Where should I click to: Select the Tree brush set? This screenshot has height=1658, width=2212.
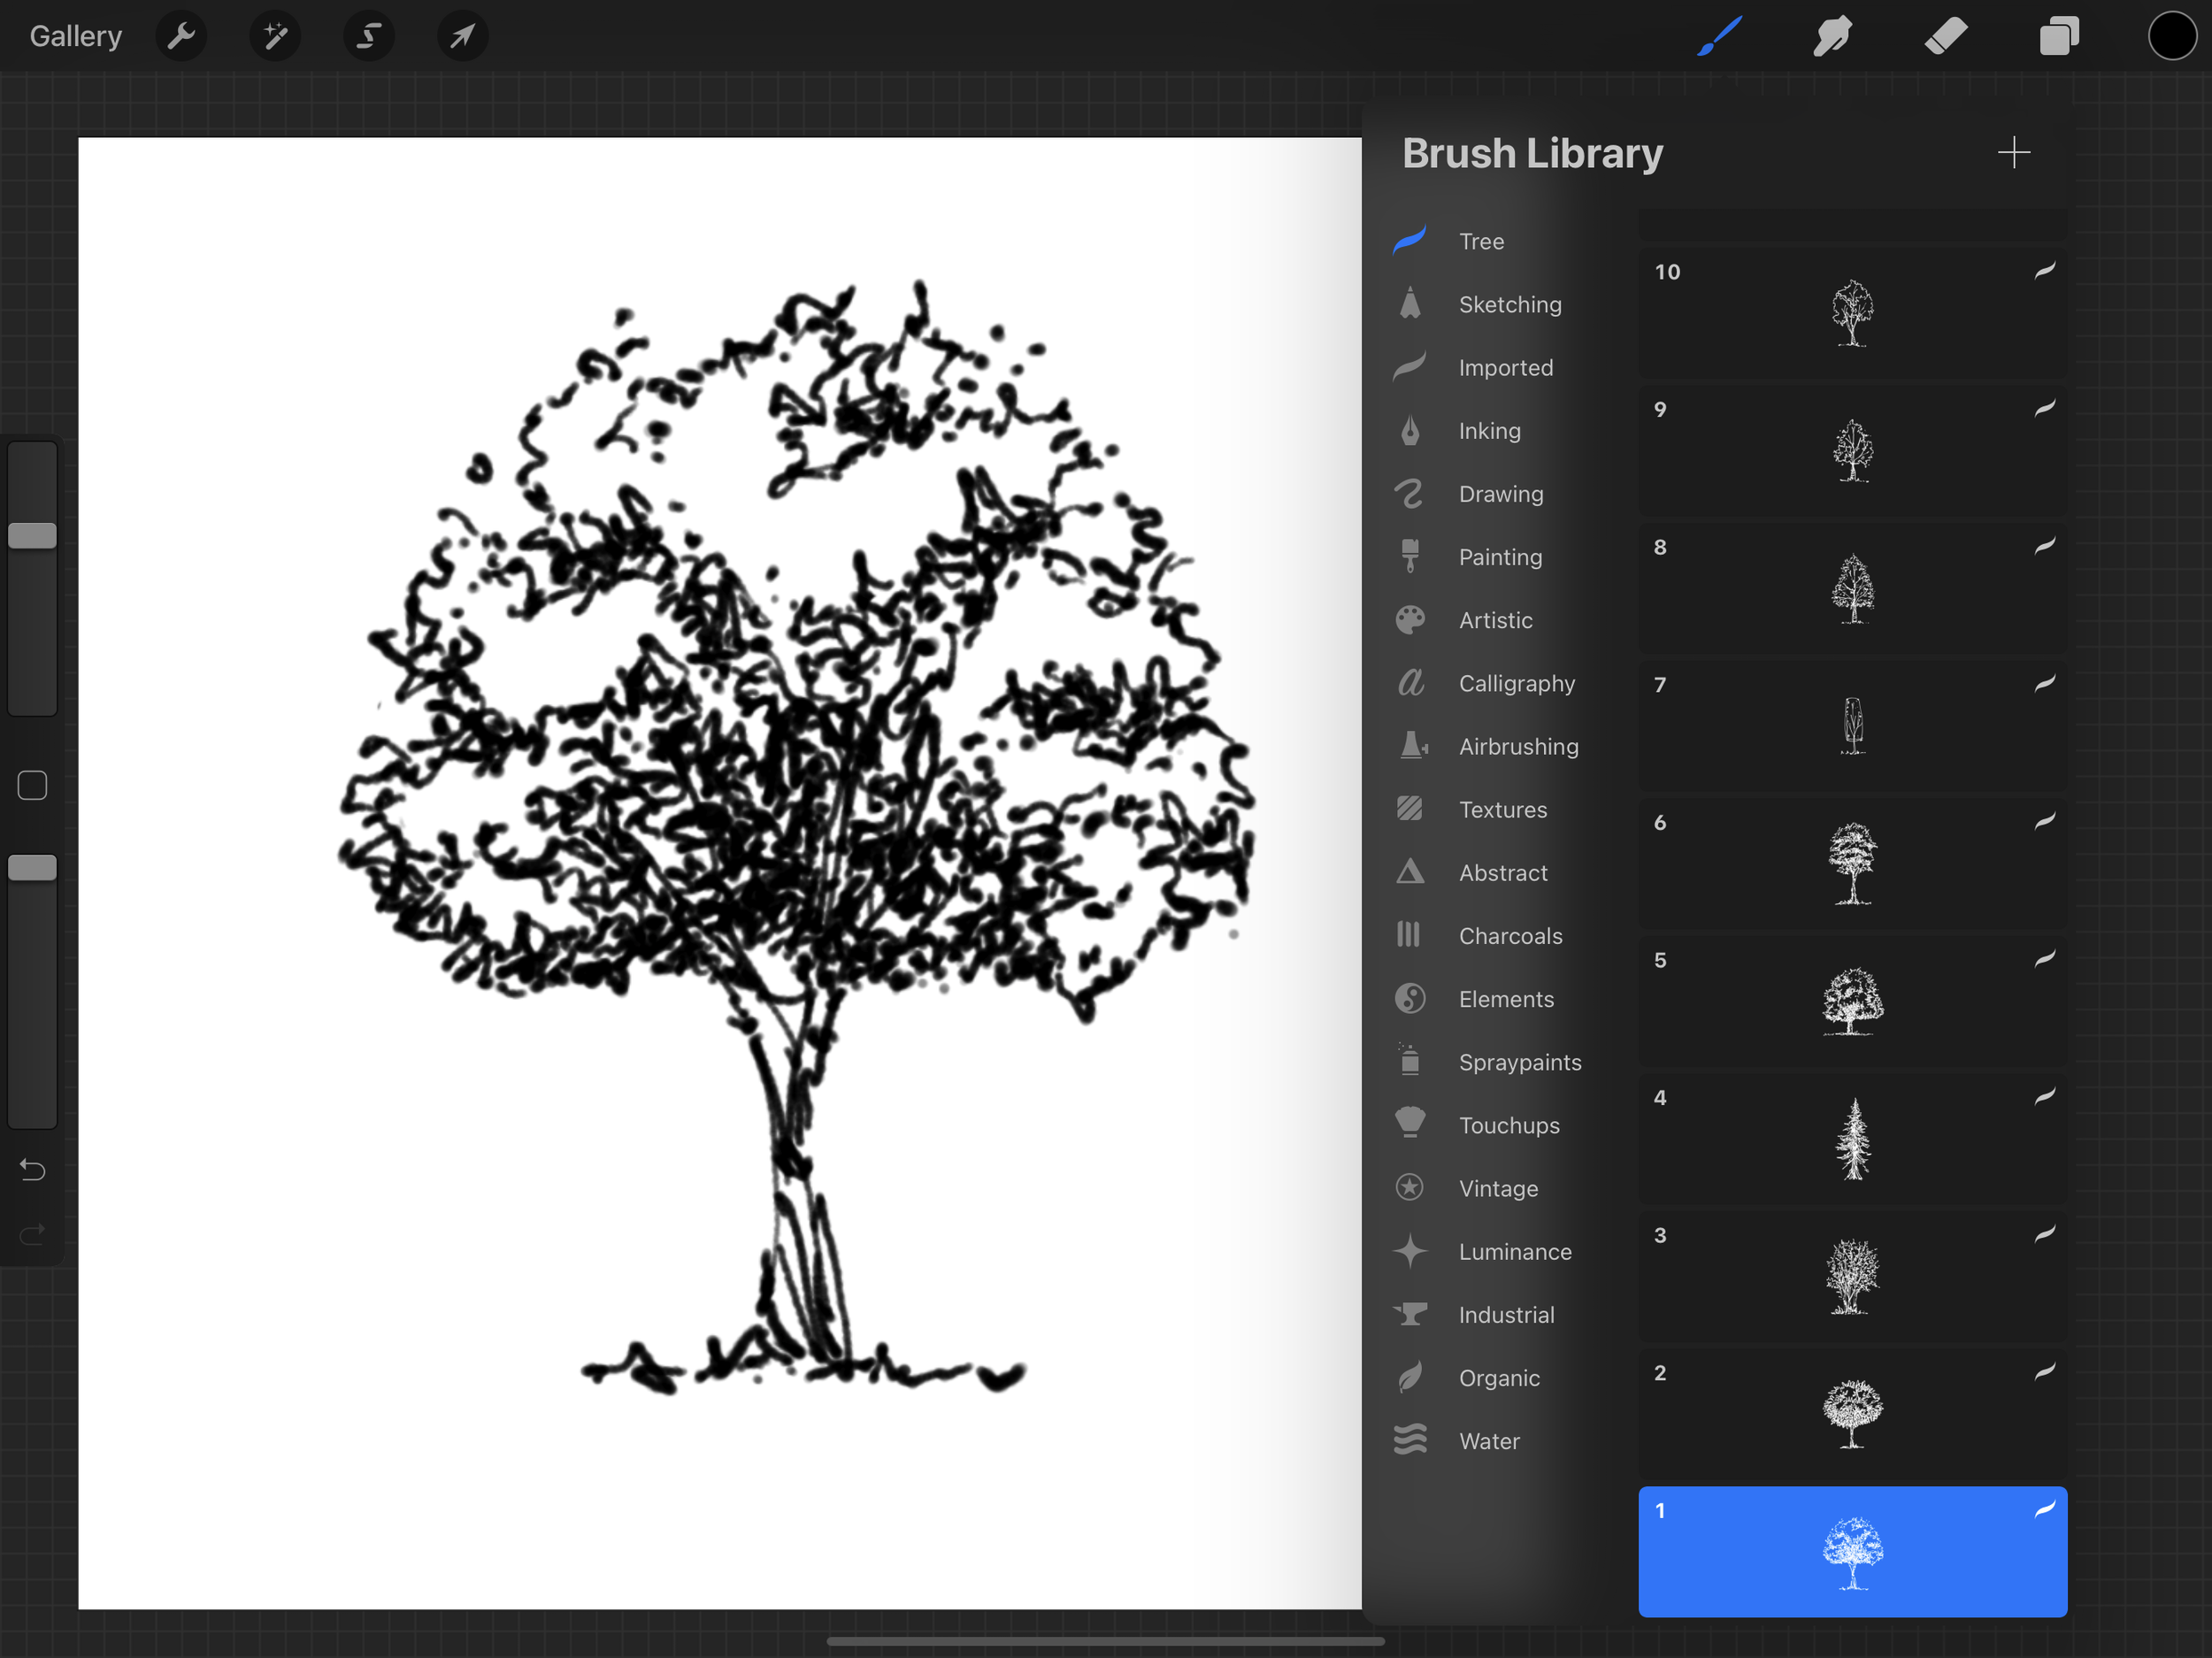(x=1481, y=241)
